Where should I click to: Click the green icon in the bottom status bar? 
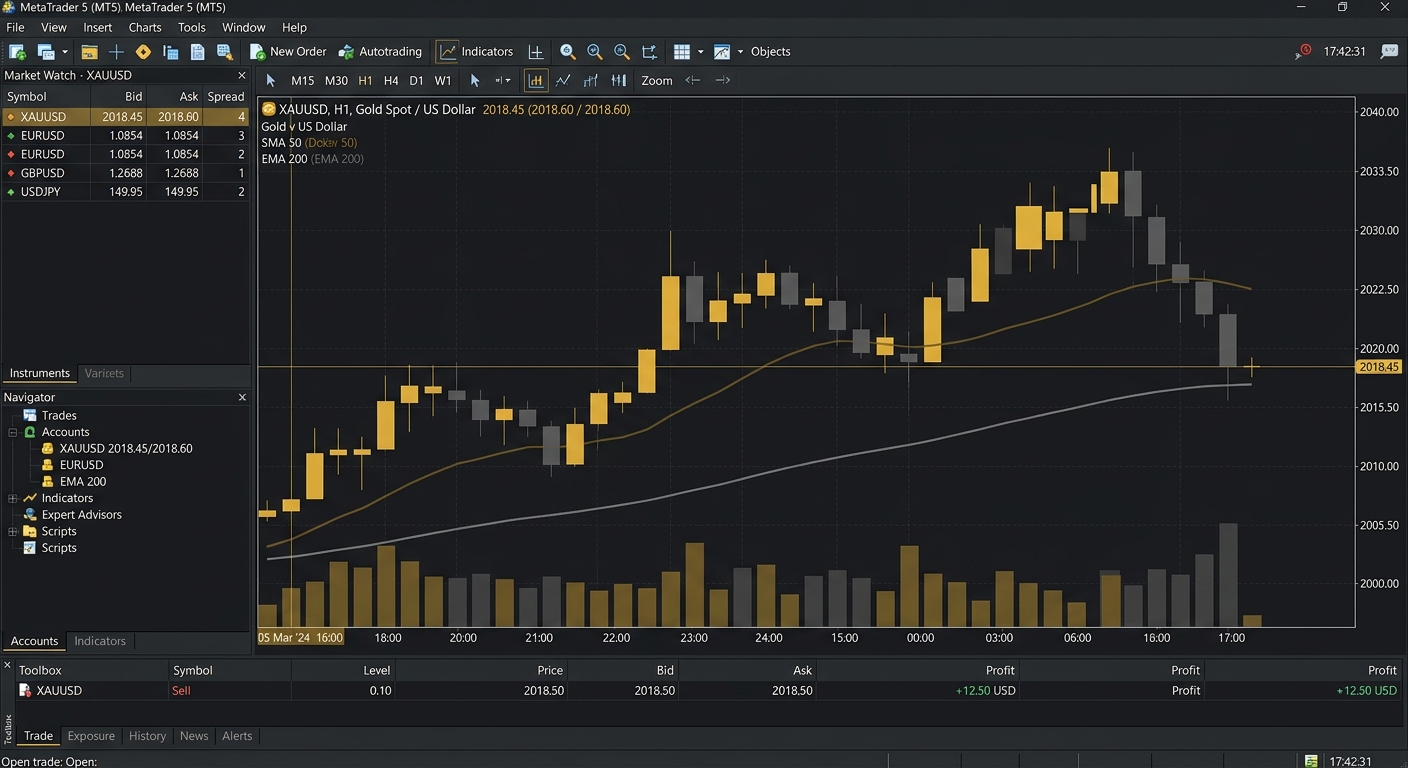tap(1311, 761)
